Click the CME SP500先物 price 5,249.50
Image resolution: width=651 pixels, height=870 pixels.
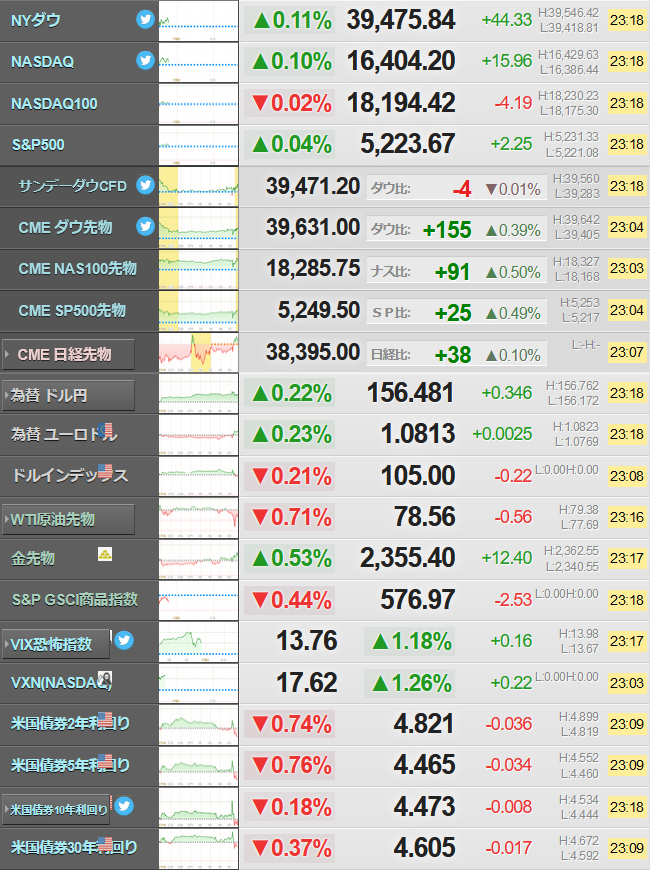click(x=319, y=310)
